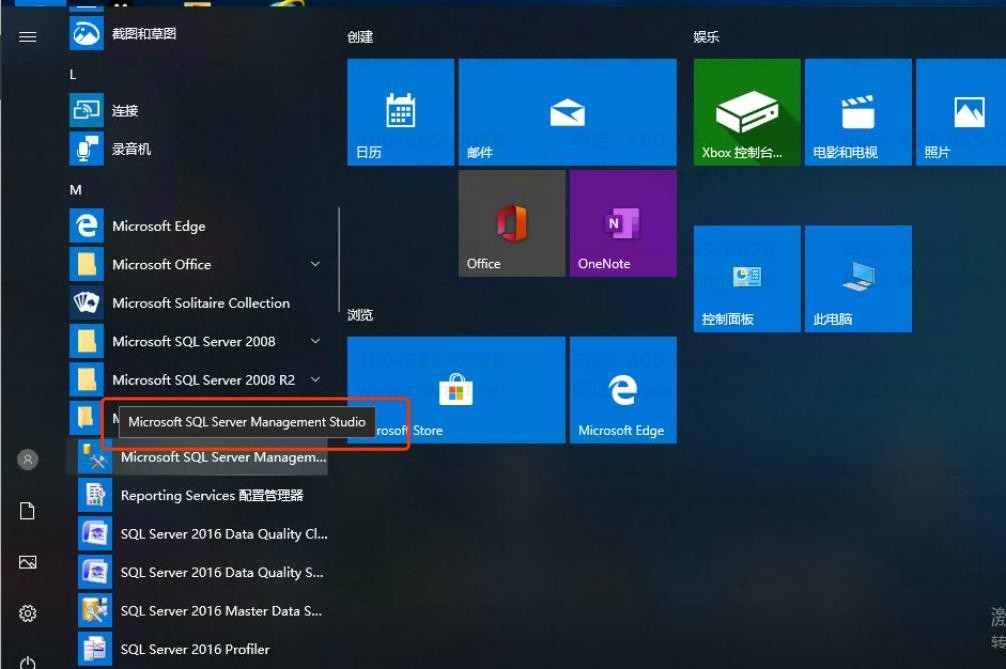Open the 电影和电视 tile

858,112
